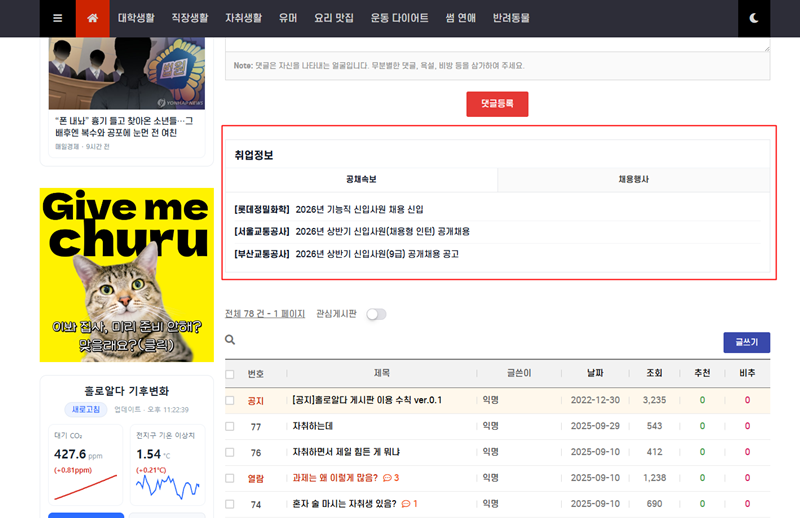Open comments bubble on '과제는 왜 이렇게 많음?' post
800x518 pixels.
(x=389, y=478)
